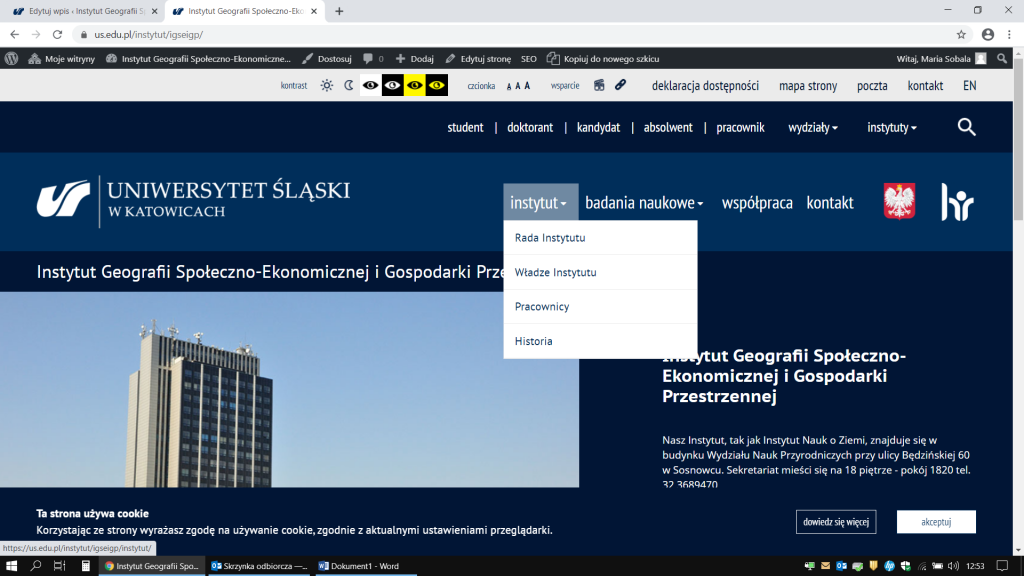Set medium font size A
This screenshot has width=1024, height=576.
click(x=517, y=86)
